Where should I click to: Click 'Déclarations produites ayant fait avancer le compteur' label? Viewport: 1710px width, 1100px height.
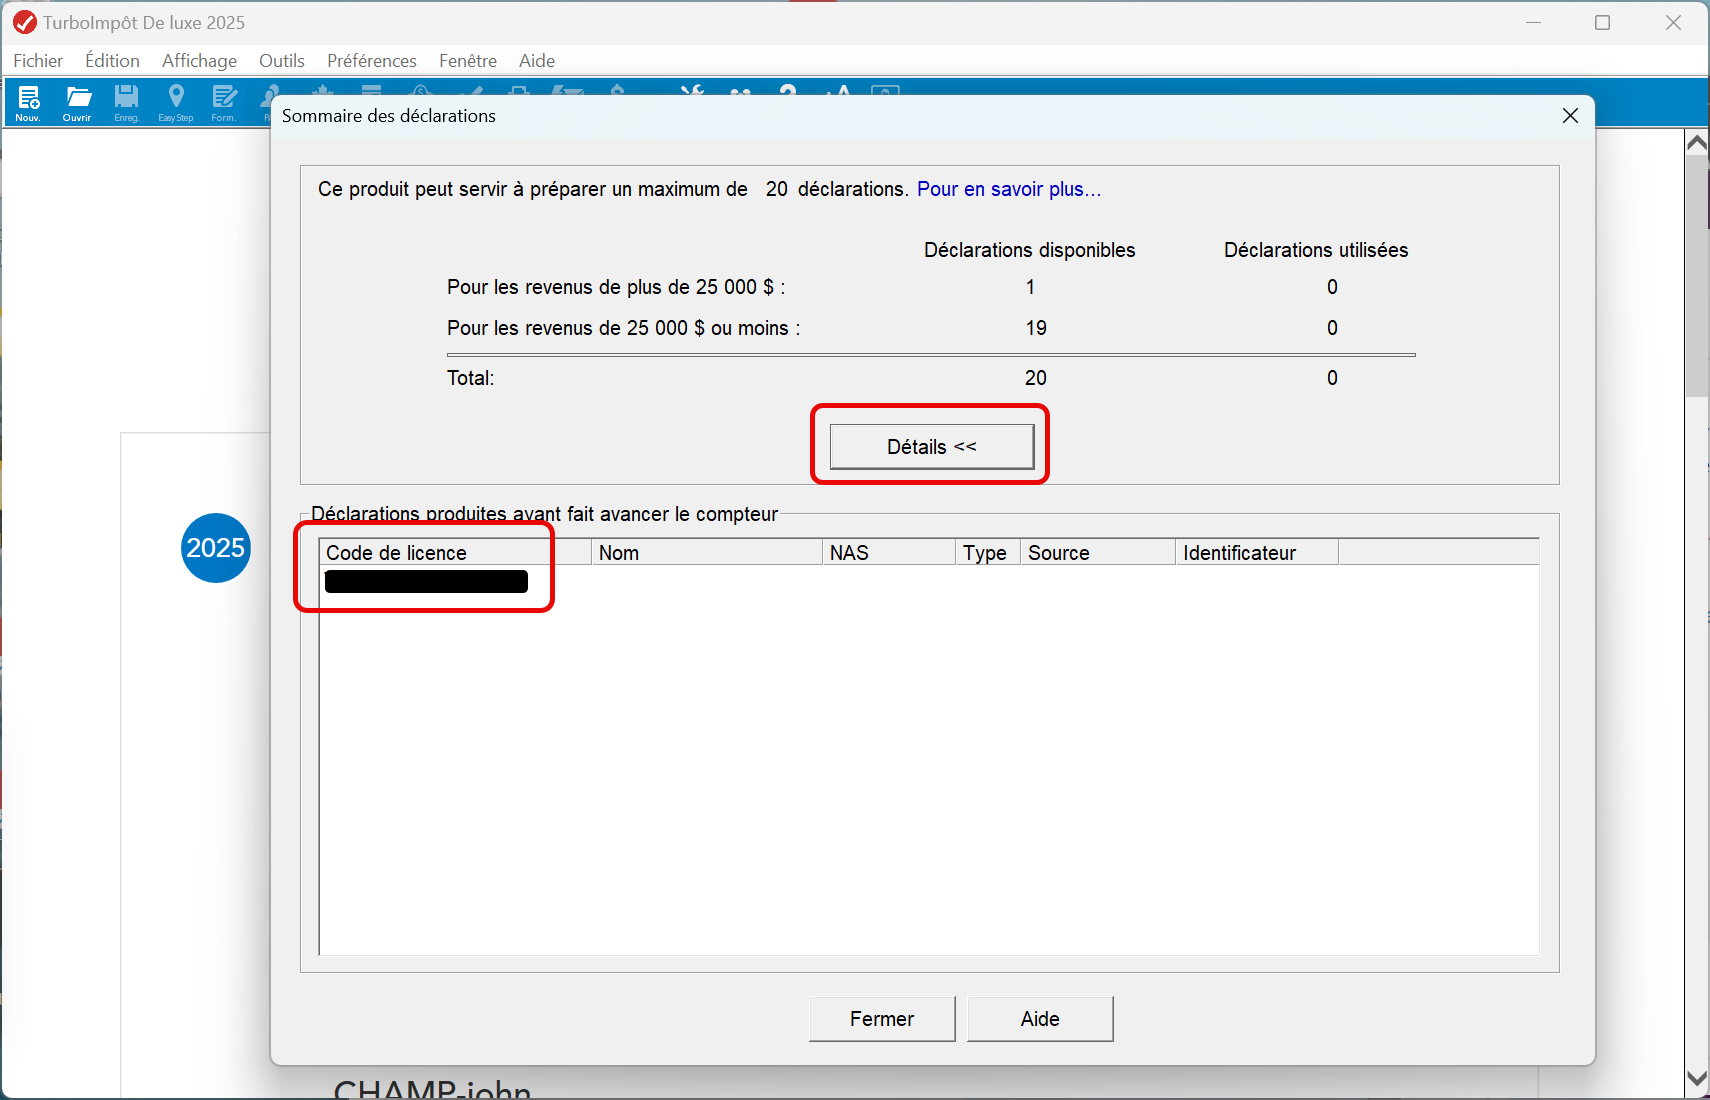(x=544, y=514)
